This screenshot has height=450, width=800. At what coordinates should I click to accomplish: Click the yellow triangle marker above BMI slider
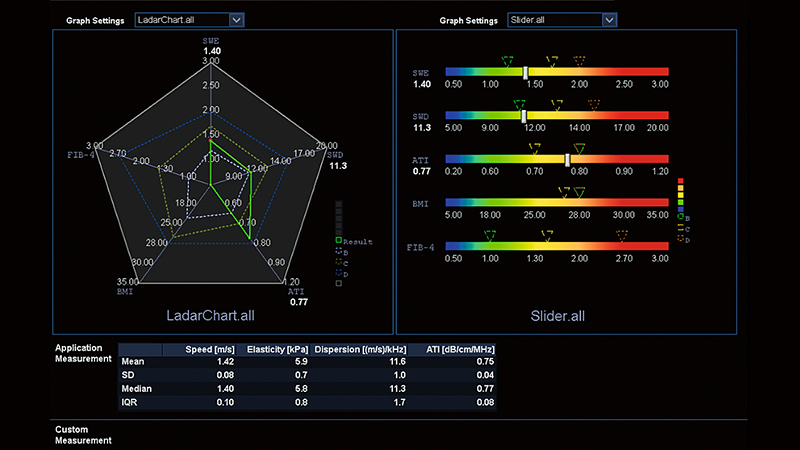[x=565, y=191]
